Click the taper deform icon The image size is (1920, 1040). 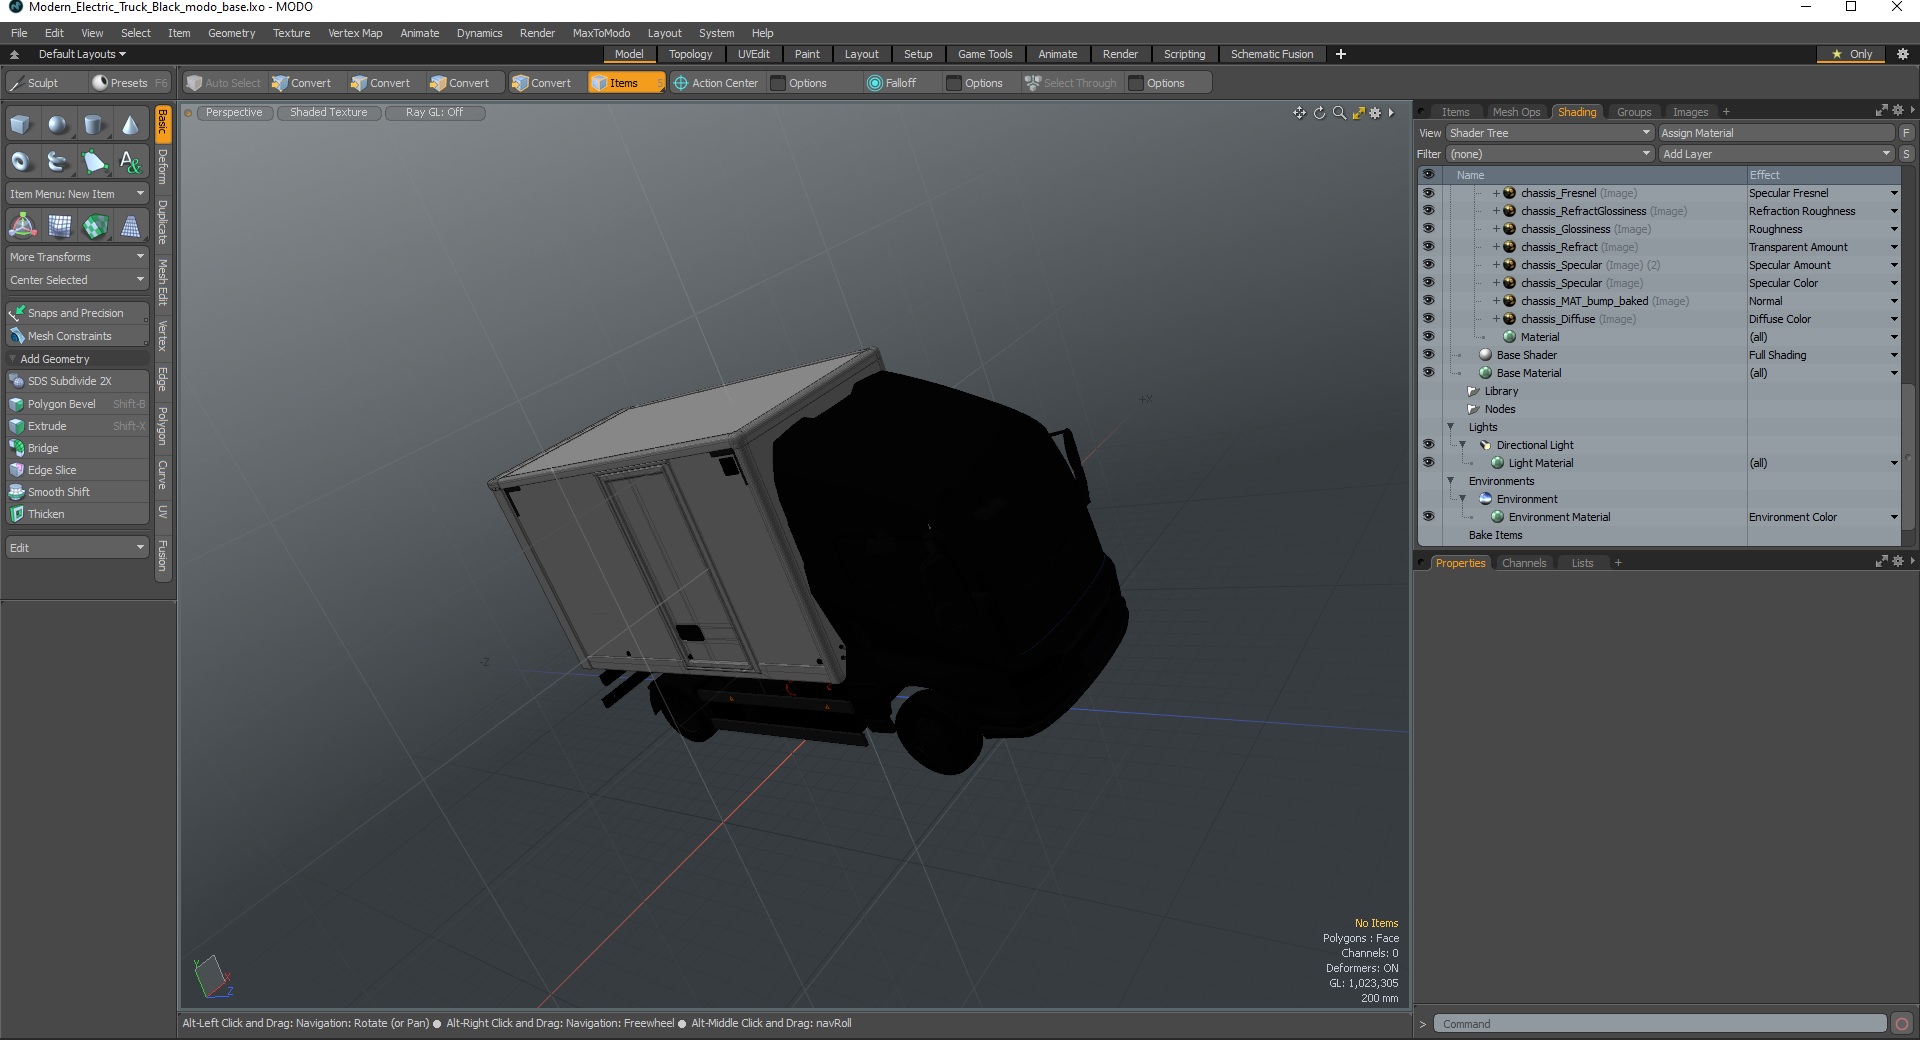[x=131, y=227]
